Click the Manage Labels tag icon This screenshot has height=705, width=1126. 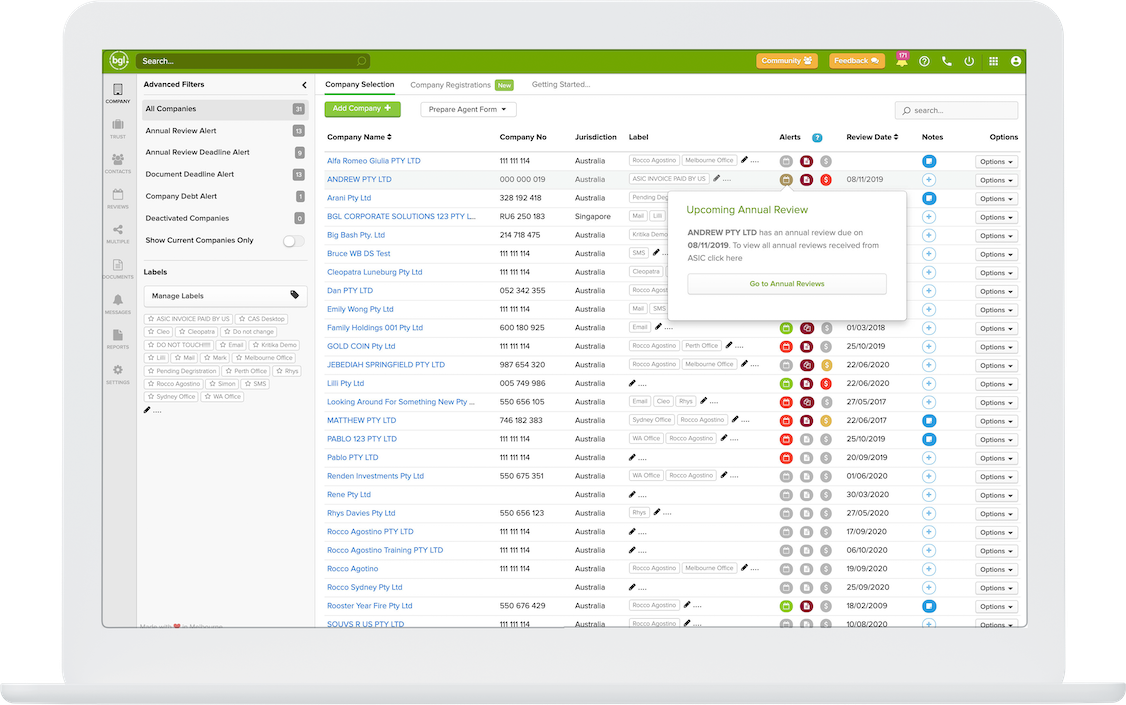click(x=294, y=295)
